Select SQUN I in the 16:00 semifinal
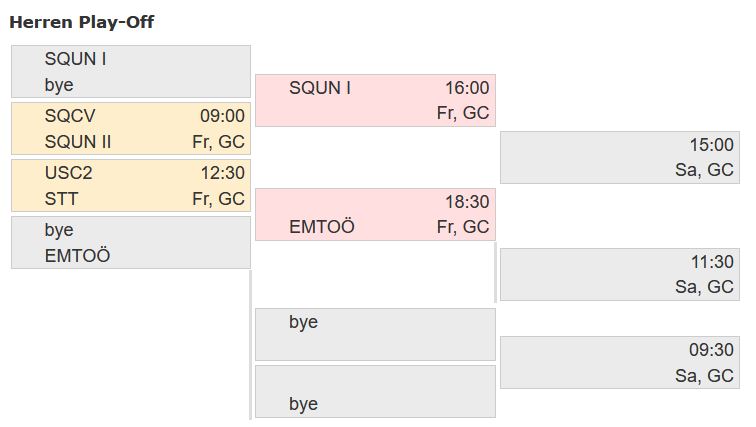The image size is (756, 427). tap(320, 88)
